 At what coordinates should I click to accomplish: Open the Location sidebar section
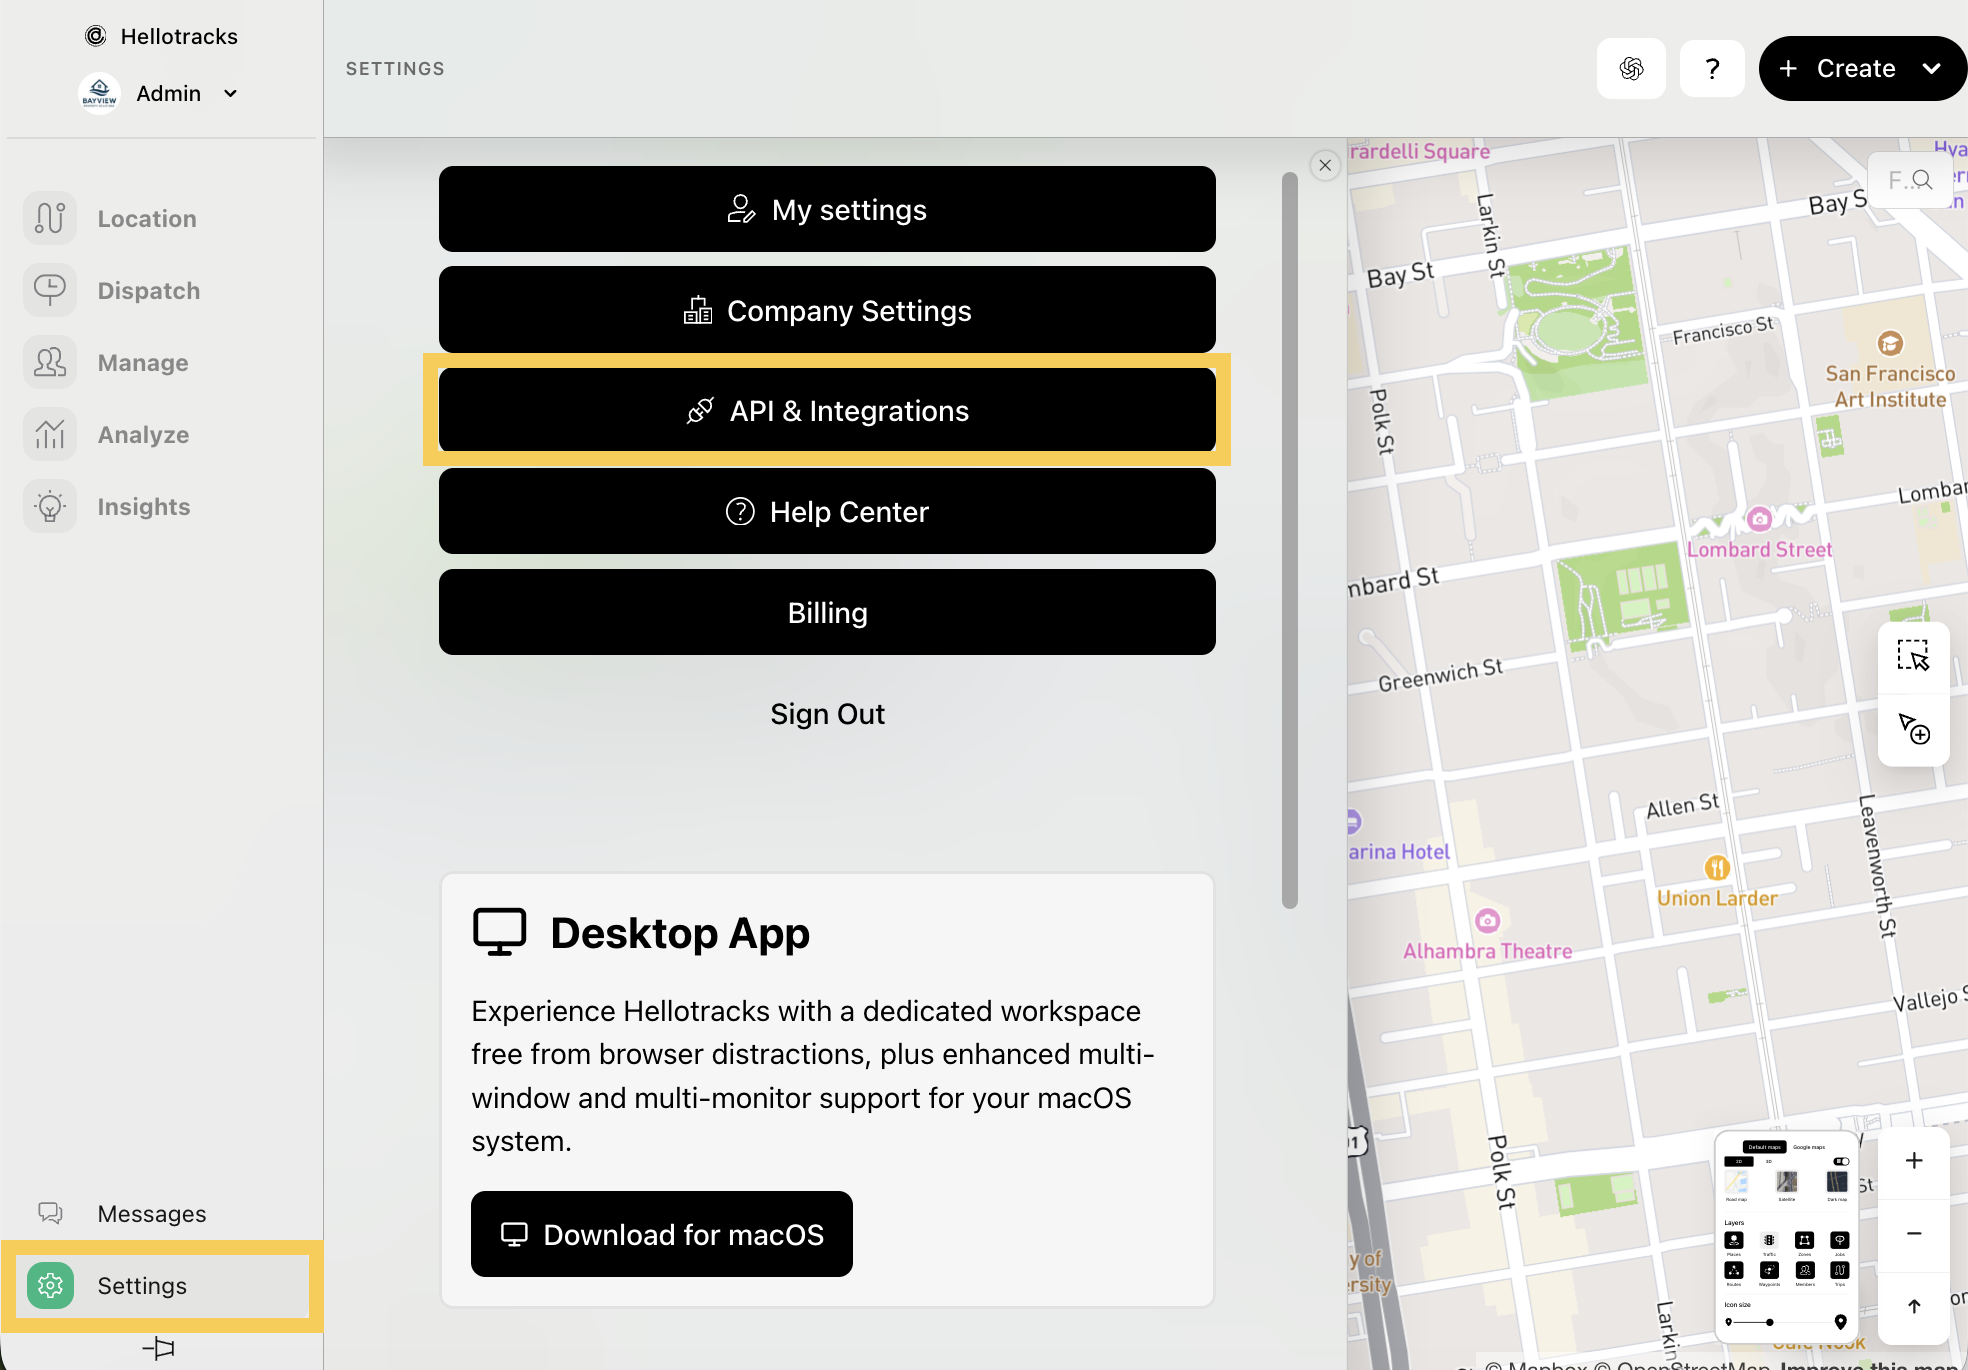click(x=147, y=219)
